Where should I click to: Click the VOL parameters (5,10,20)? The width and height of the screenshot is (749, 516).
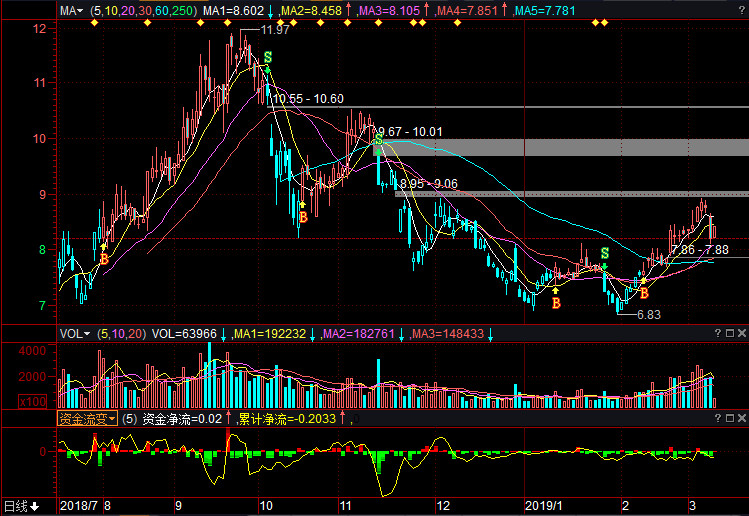point(120,333)
